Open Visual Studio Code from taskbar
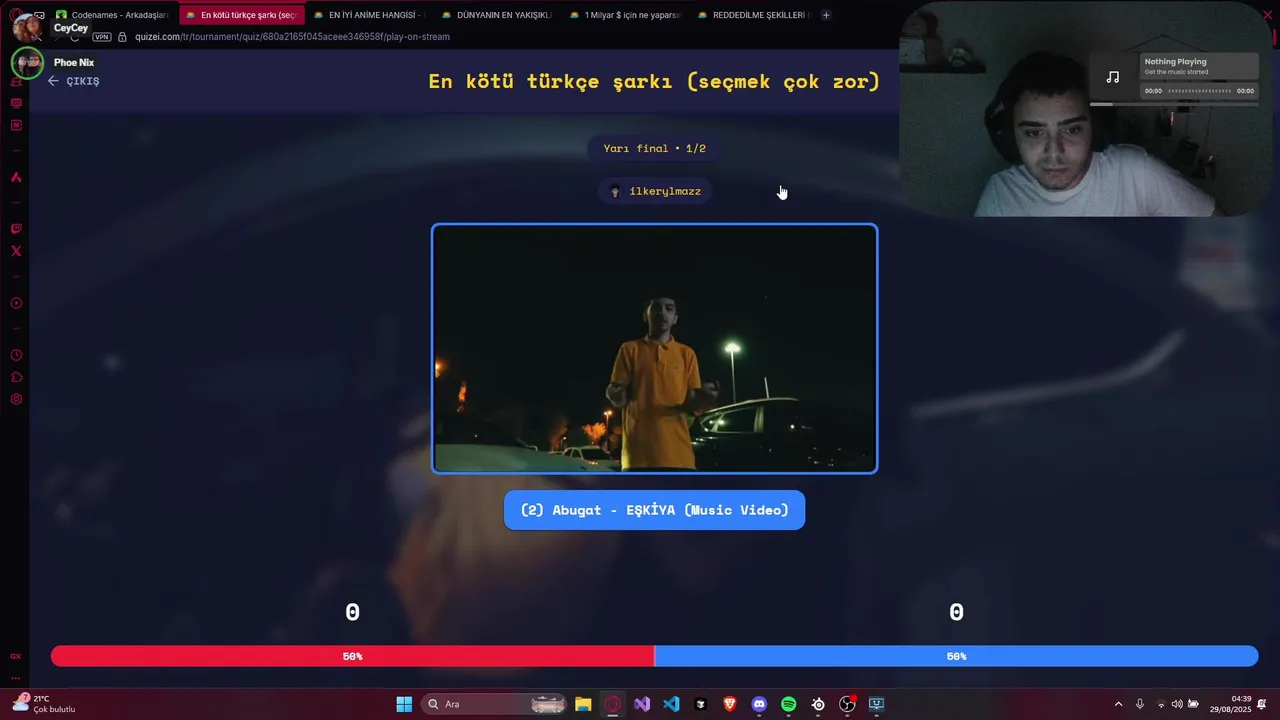 (671, 704)
